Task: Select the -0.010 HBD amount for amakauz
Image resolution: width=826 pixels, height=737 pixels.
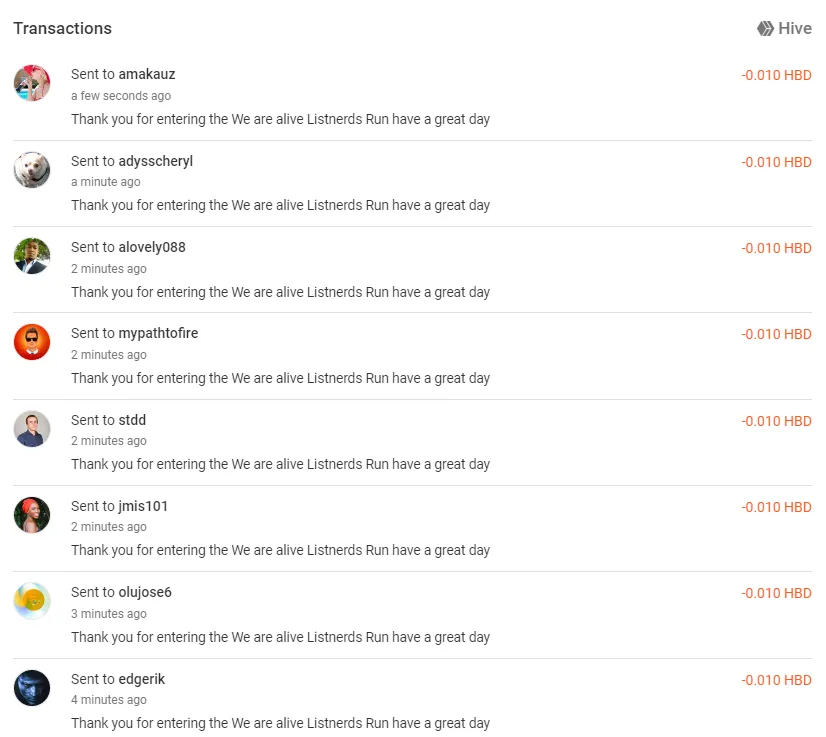Action: pyautogui.click(x=776, y=75)
